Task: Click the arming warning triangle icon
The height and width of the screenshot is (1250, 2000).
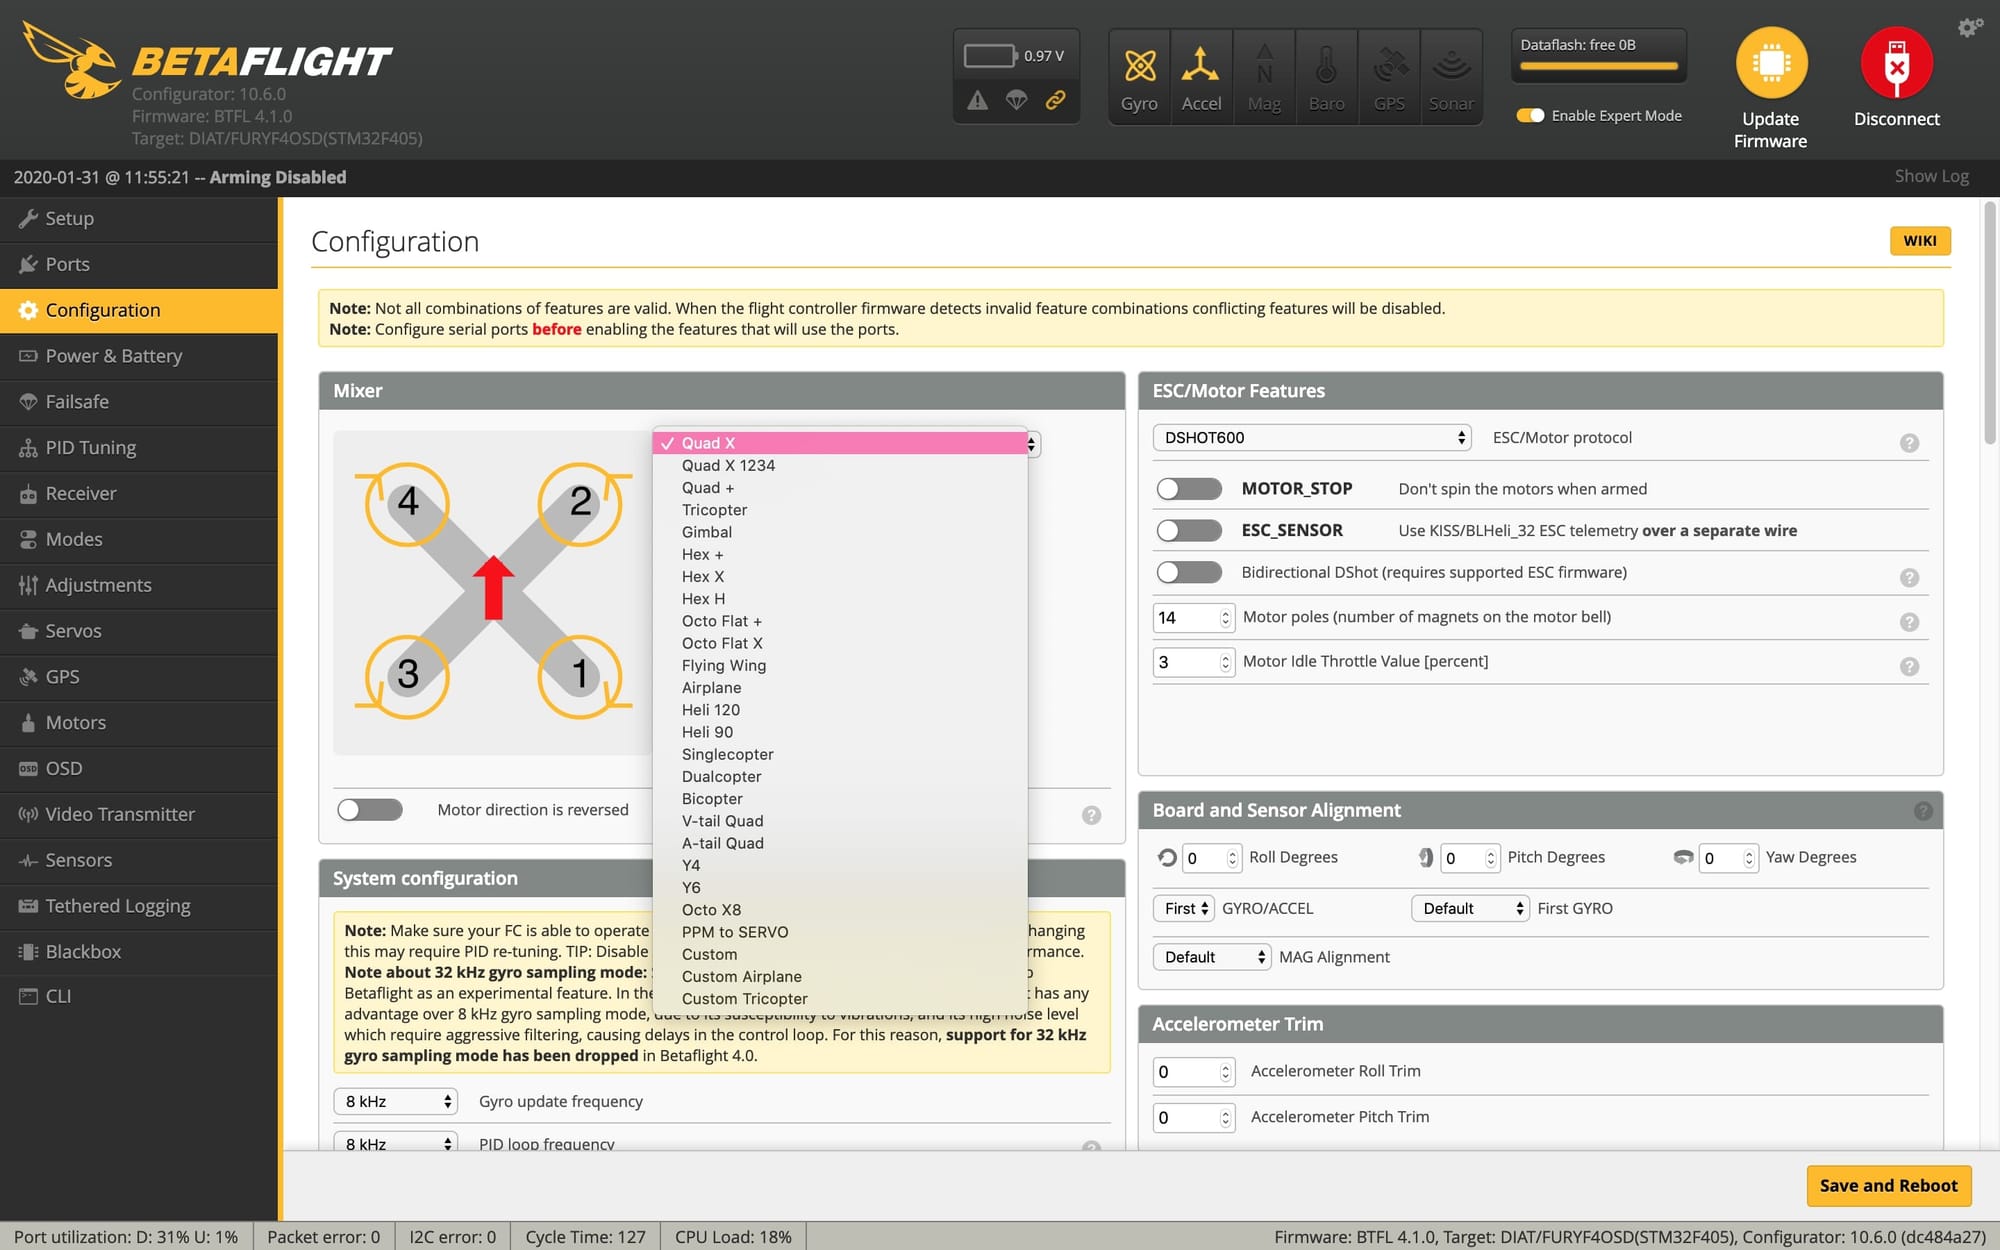Action: tap(978, 100)
